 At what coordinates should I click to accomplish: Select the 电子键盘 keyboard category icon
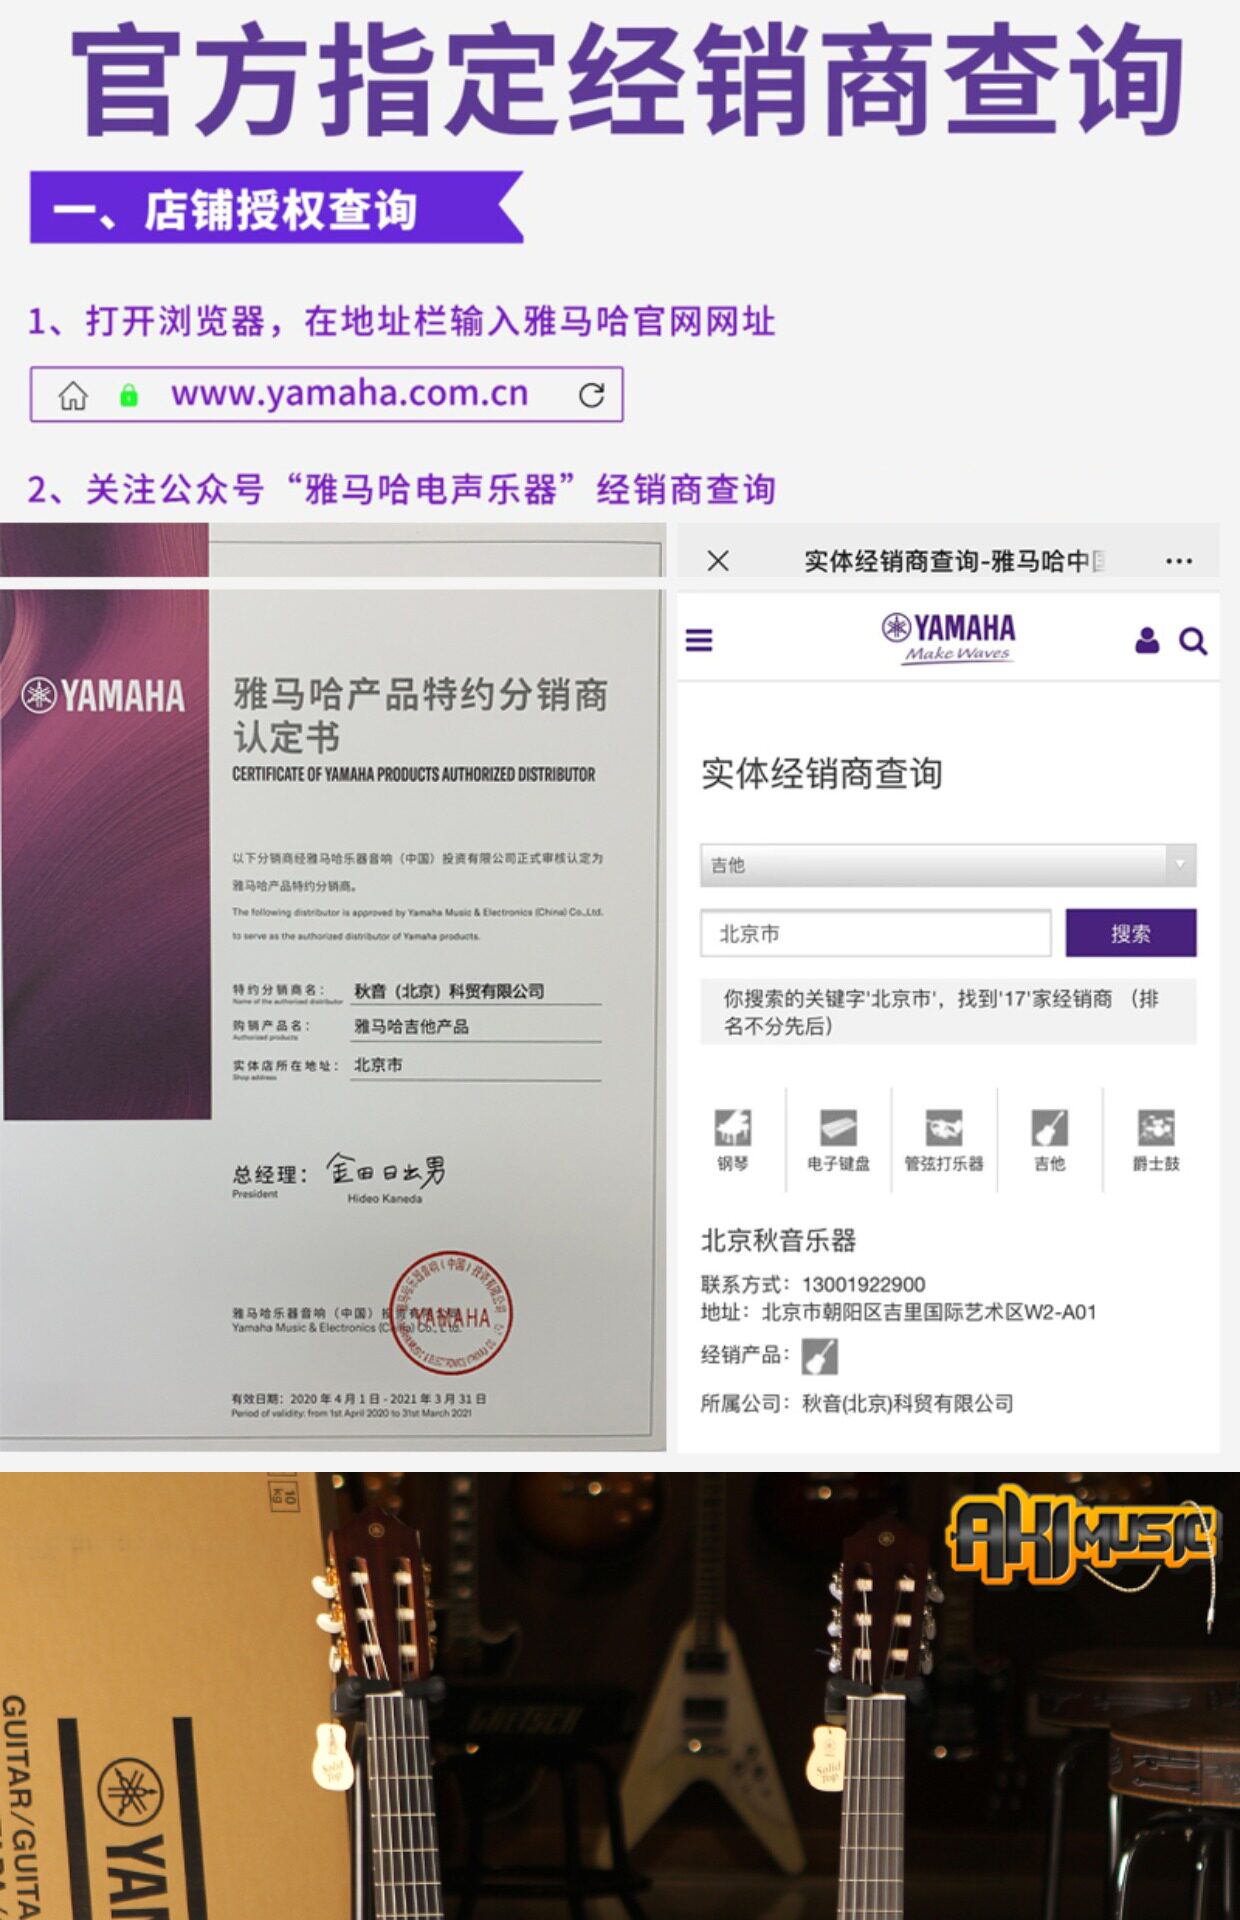pyautogui.click(x=838, y=1140)
